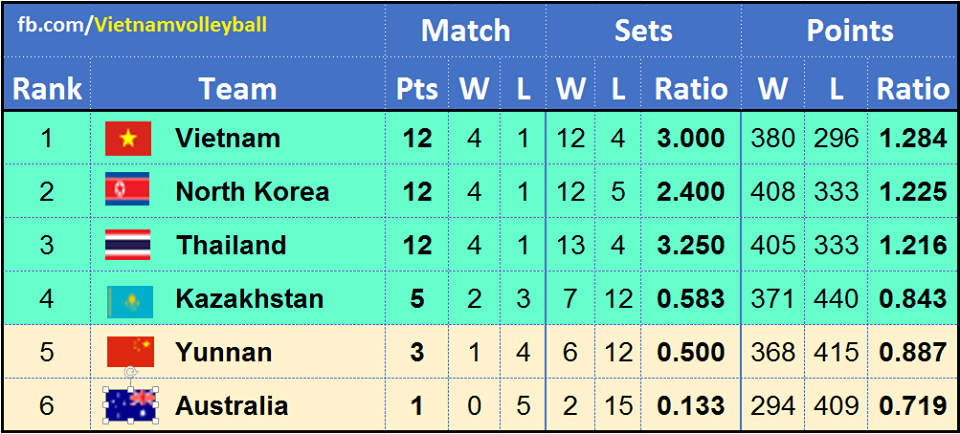This screenshot has height=434, width=960.
Task: Select the Thailand flag image
Action: pyautogui.click(x=128, y=245)
